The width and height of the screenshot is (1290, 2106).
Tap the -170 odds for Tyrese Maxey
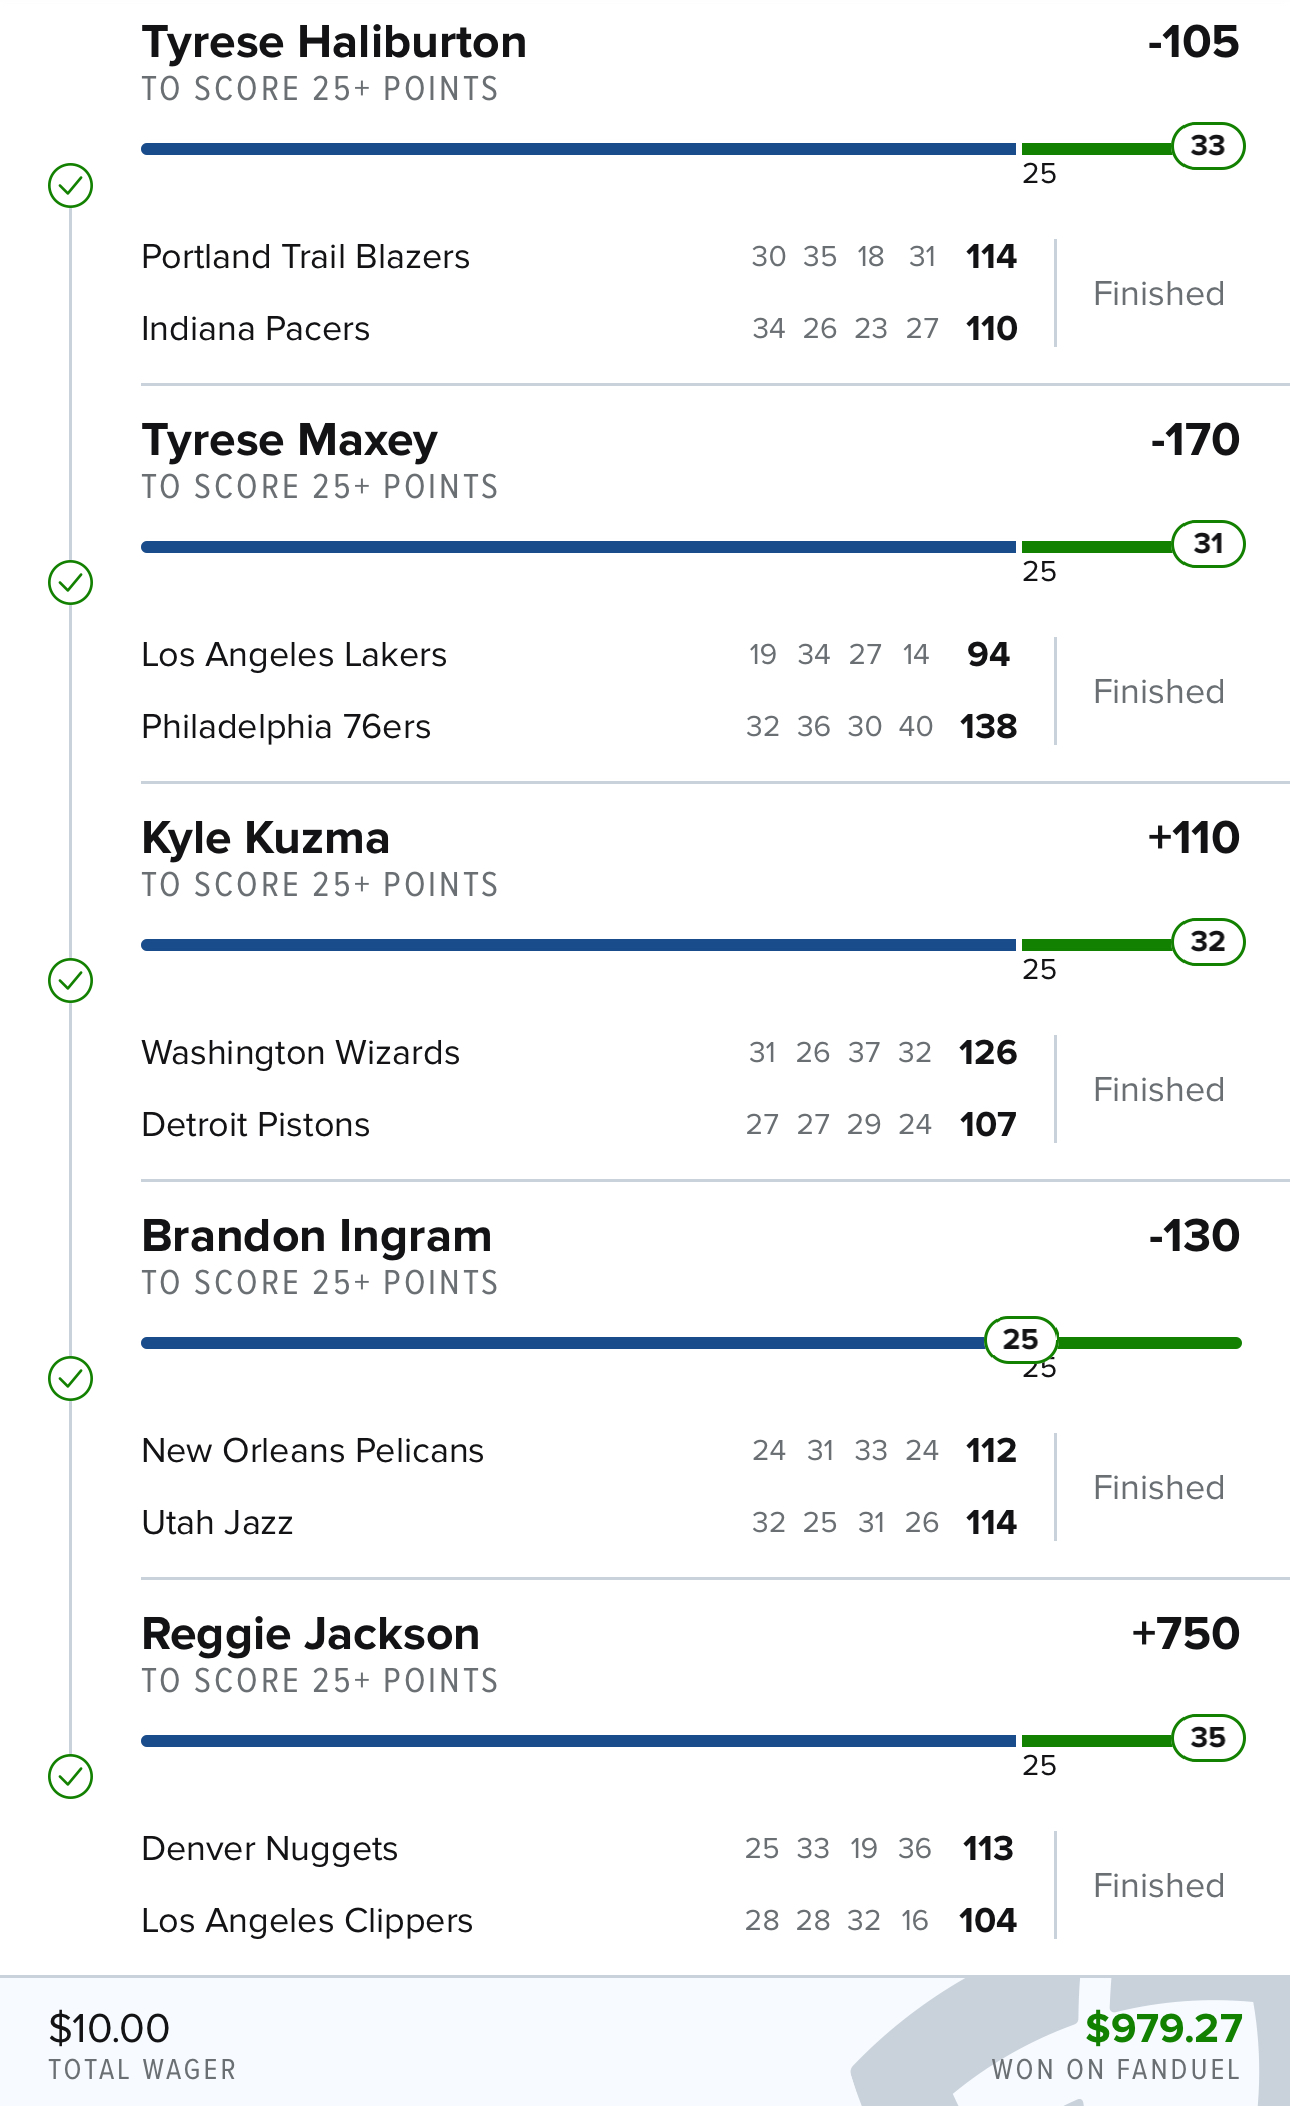point(1195,440)
